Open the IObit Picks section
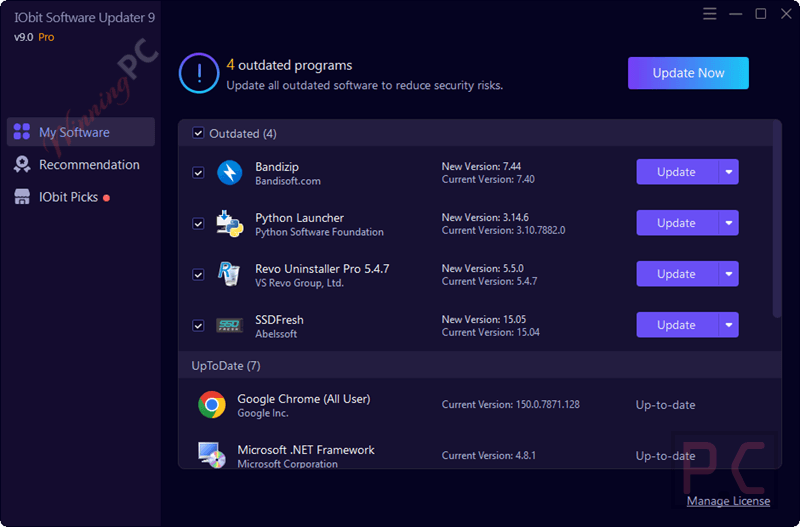The width and height of the screenshot is (800, 527). coord(81,197)
